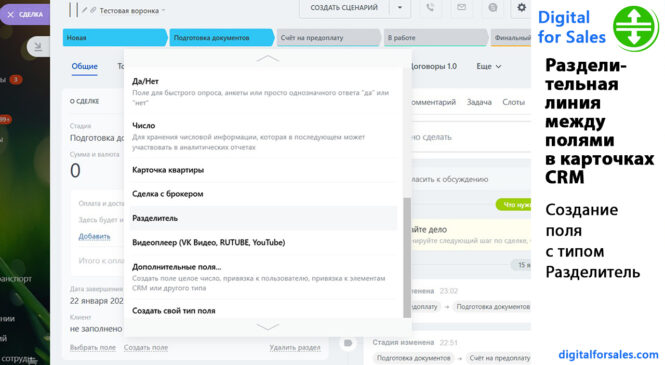Close the deal card with СДЕЛКА button
Screen dimensions: 665x365
pos(25,14)
